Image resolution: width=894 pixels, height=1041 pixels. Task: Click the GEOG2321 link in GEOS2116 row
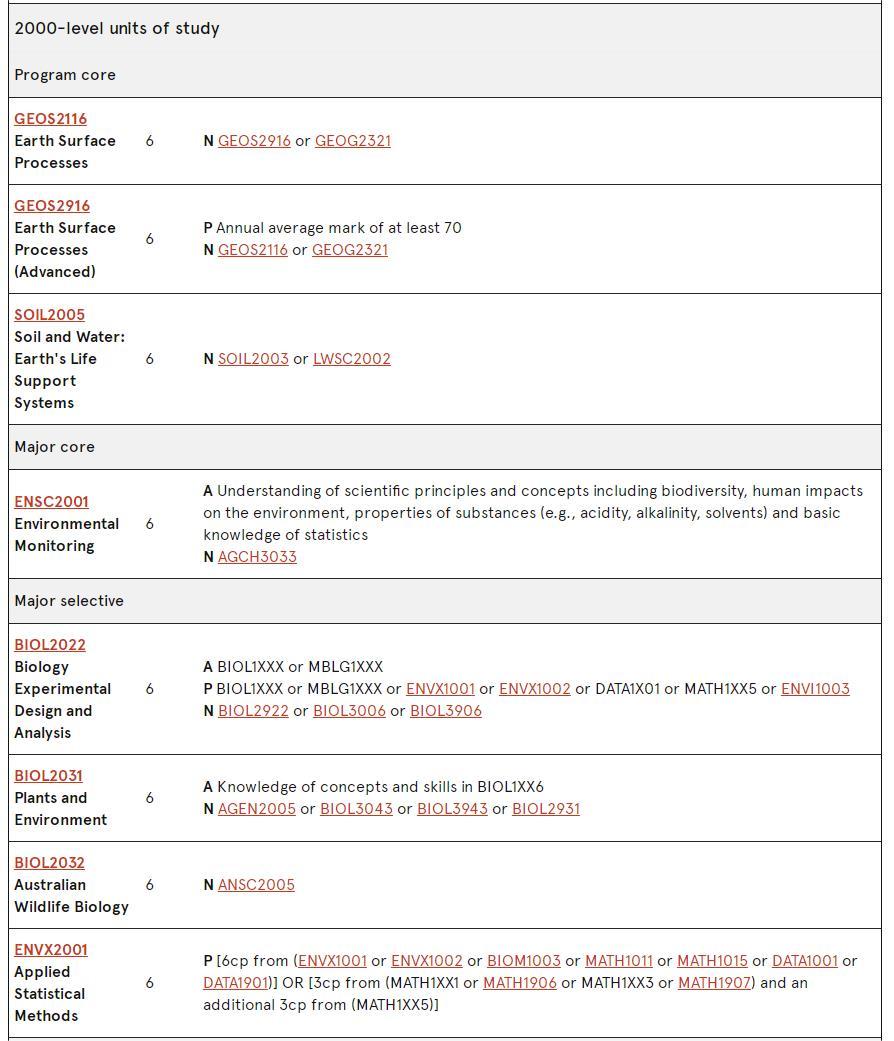click(353, 141)
